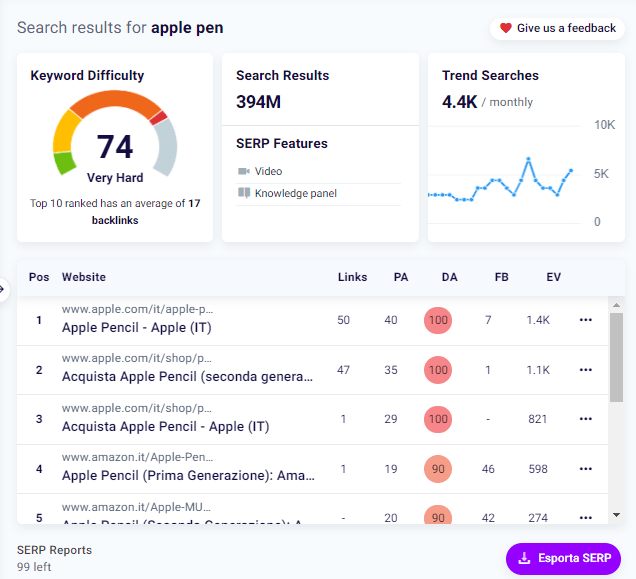
Task: Click the keyword difficulty score 74
Action: tap(115, 147)
